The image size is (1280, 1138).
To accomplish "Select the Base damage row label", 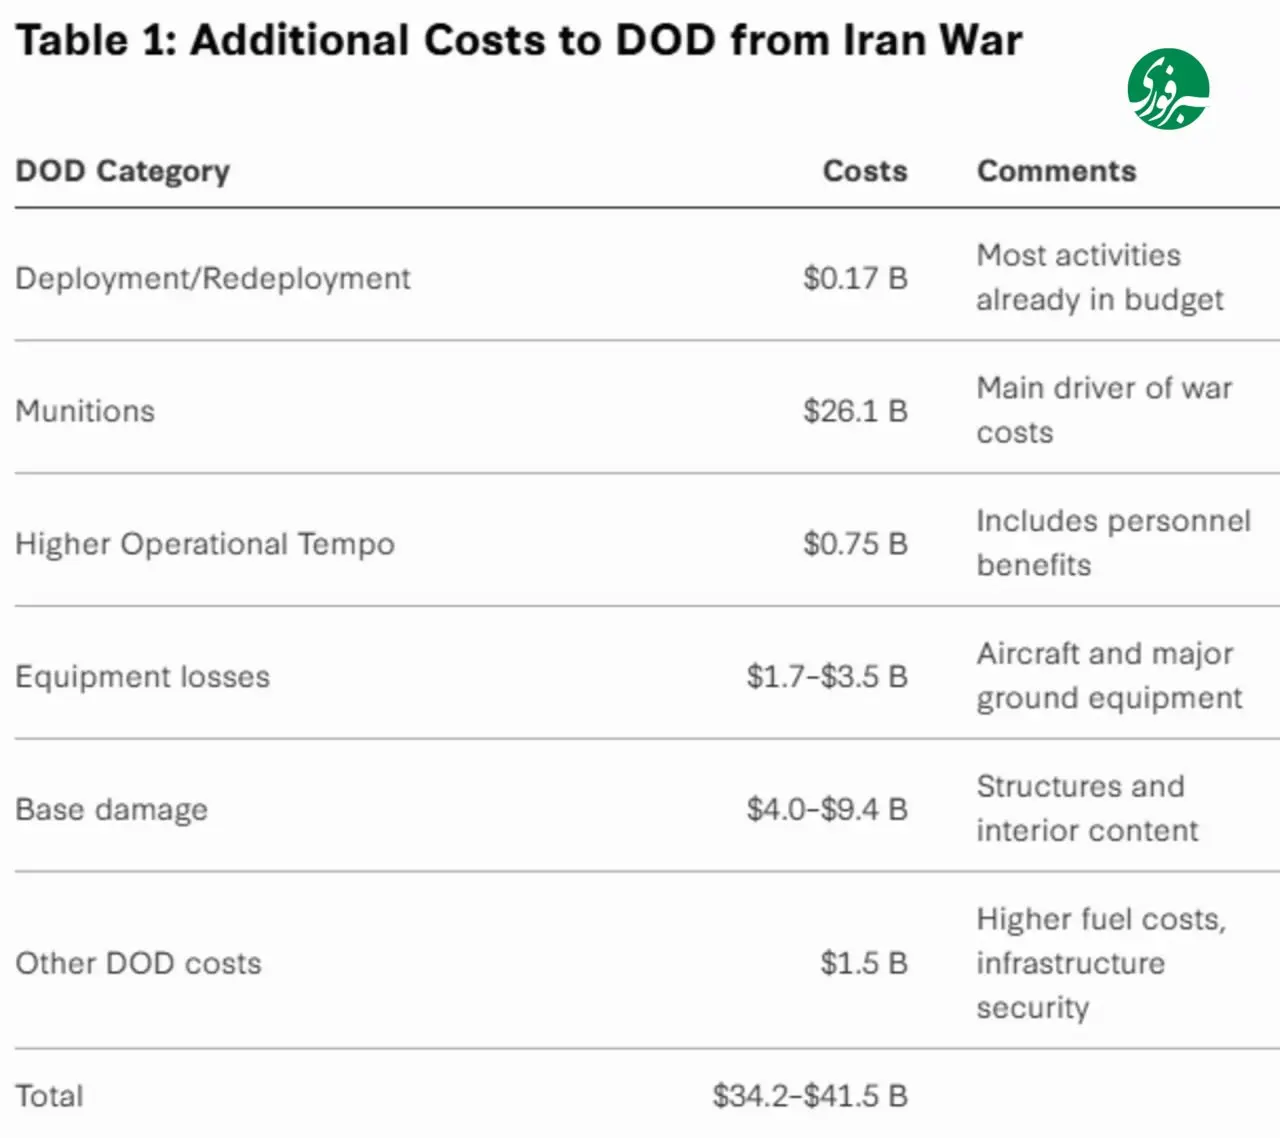I will (112, 810).
